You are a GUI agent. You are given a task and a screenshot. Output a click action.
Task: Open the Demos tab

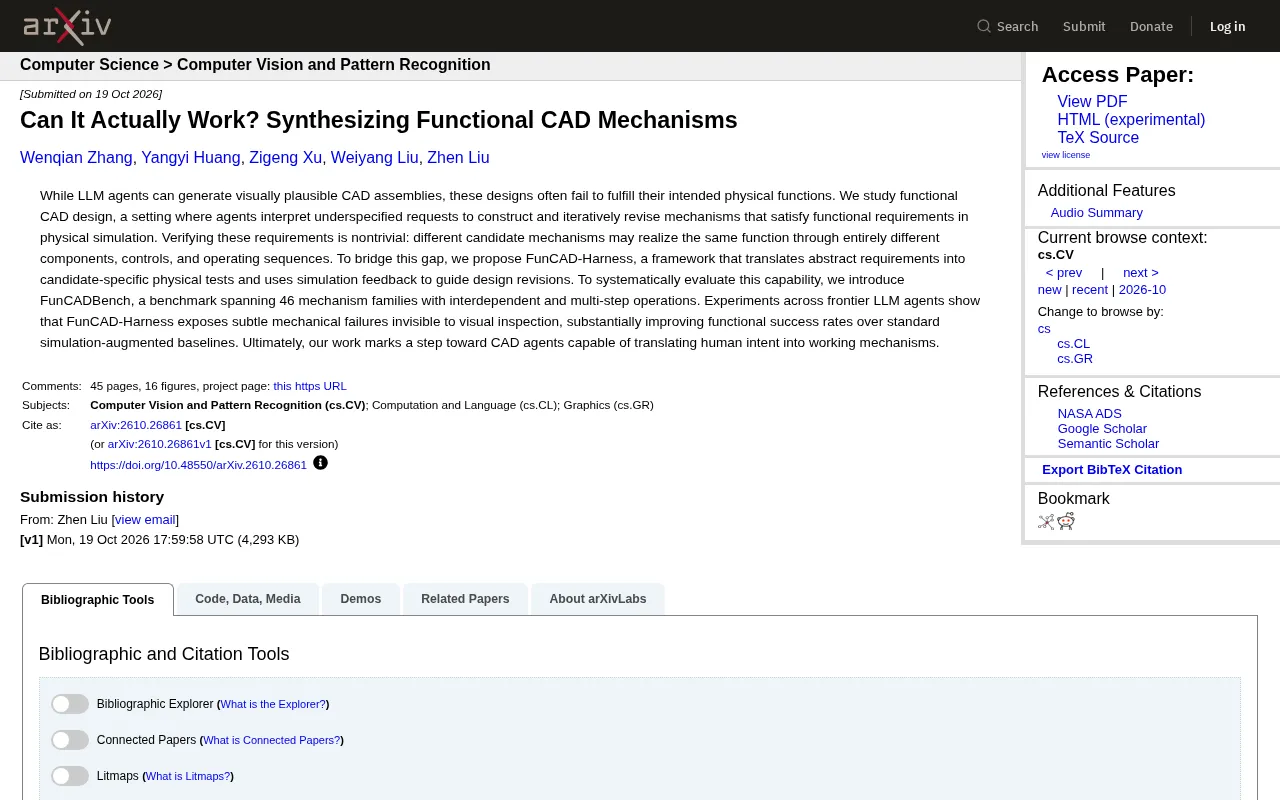(361, 599)
